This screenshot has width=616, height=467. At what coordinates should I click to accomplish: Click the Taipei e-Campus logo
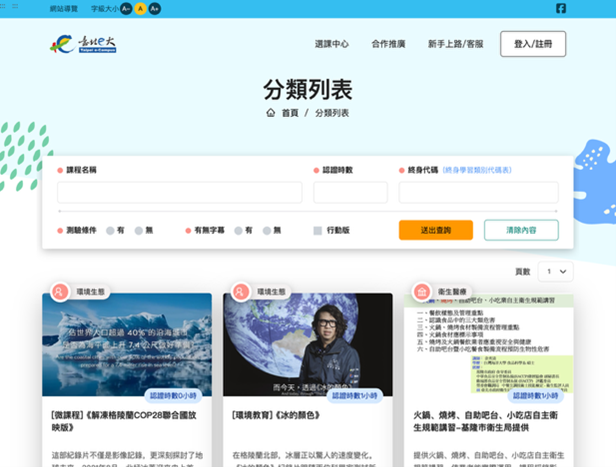click(83, 44)
